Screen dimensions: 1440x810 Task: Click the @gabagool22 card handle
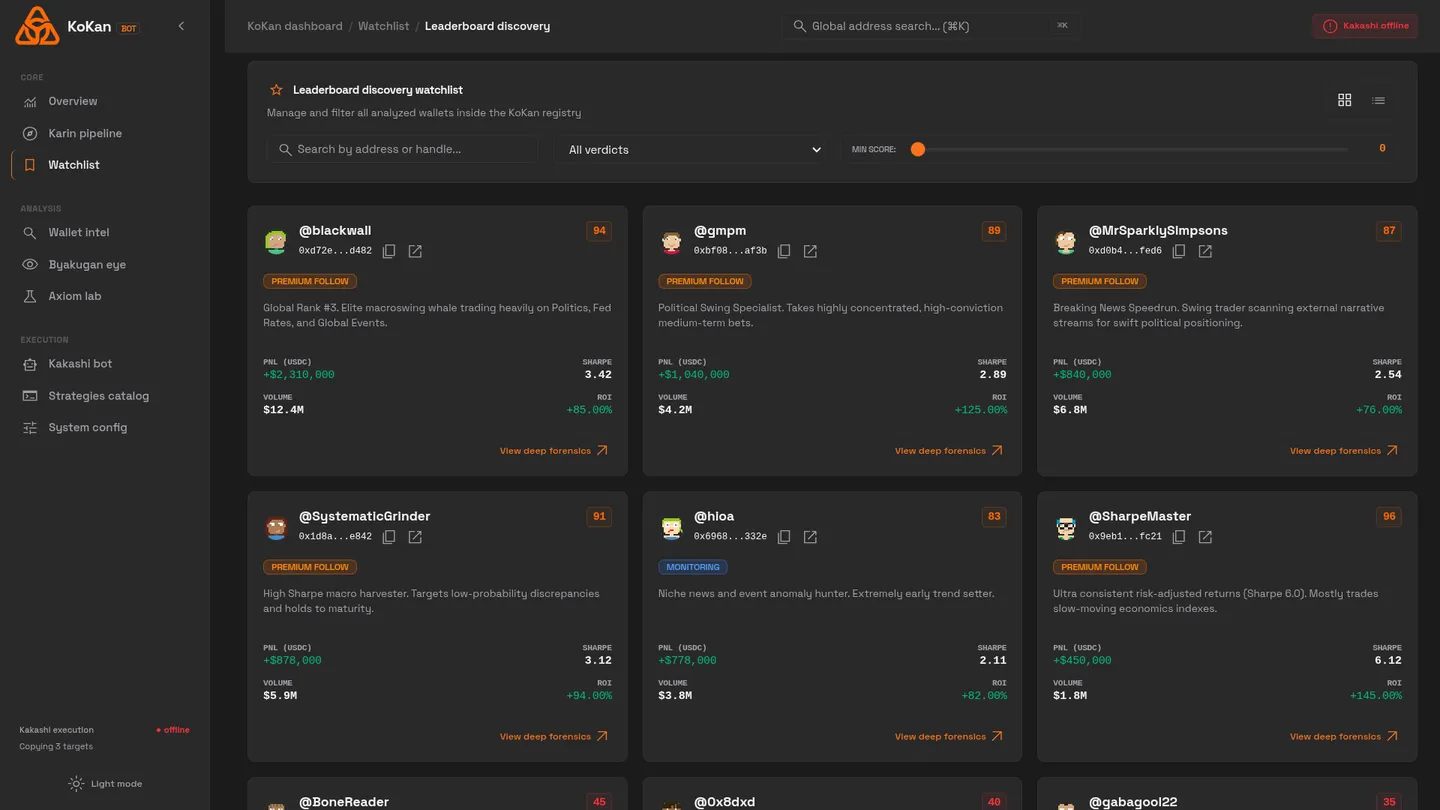[1133, 801]
